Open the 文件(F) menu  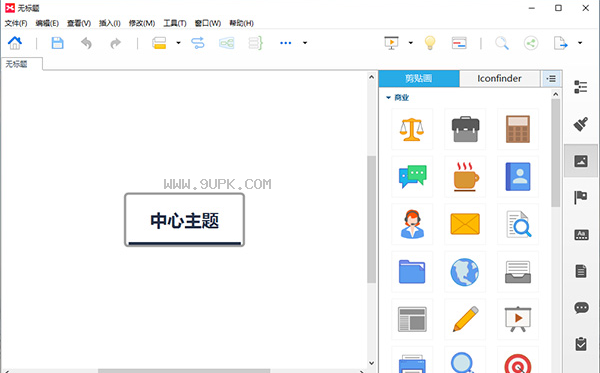[16, 23]
